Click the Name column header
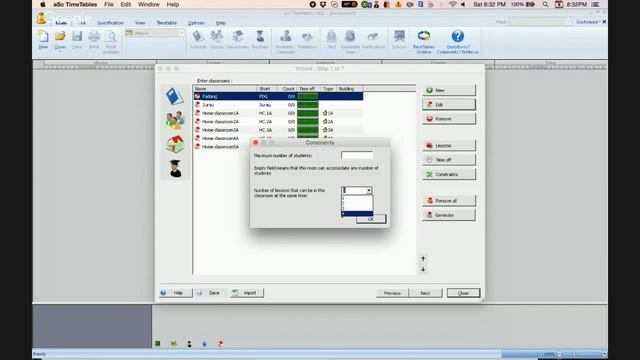640x360 pixels. (x=225, y=89)
